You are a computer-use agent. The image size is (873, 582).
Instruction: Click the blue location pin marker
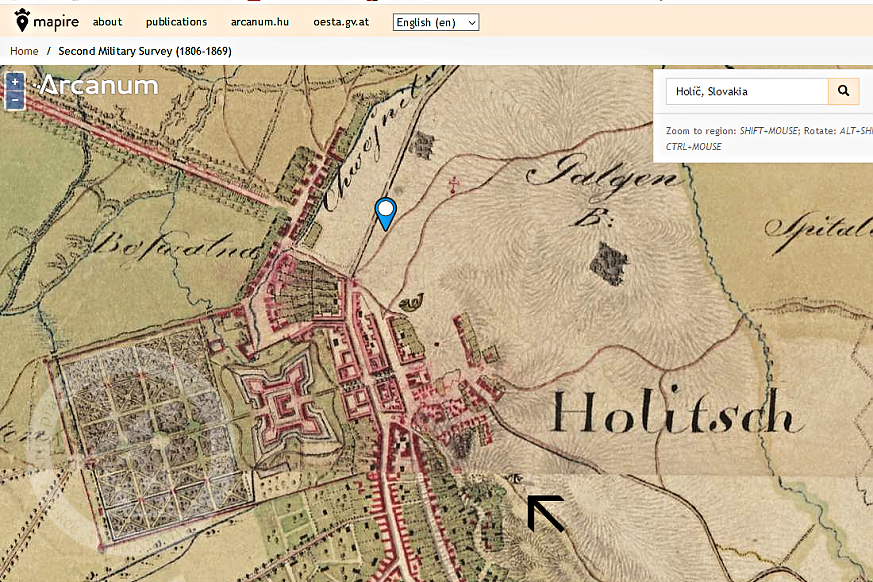(385, 212)
